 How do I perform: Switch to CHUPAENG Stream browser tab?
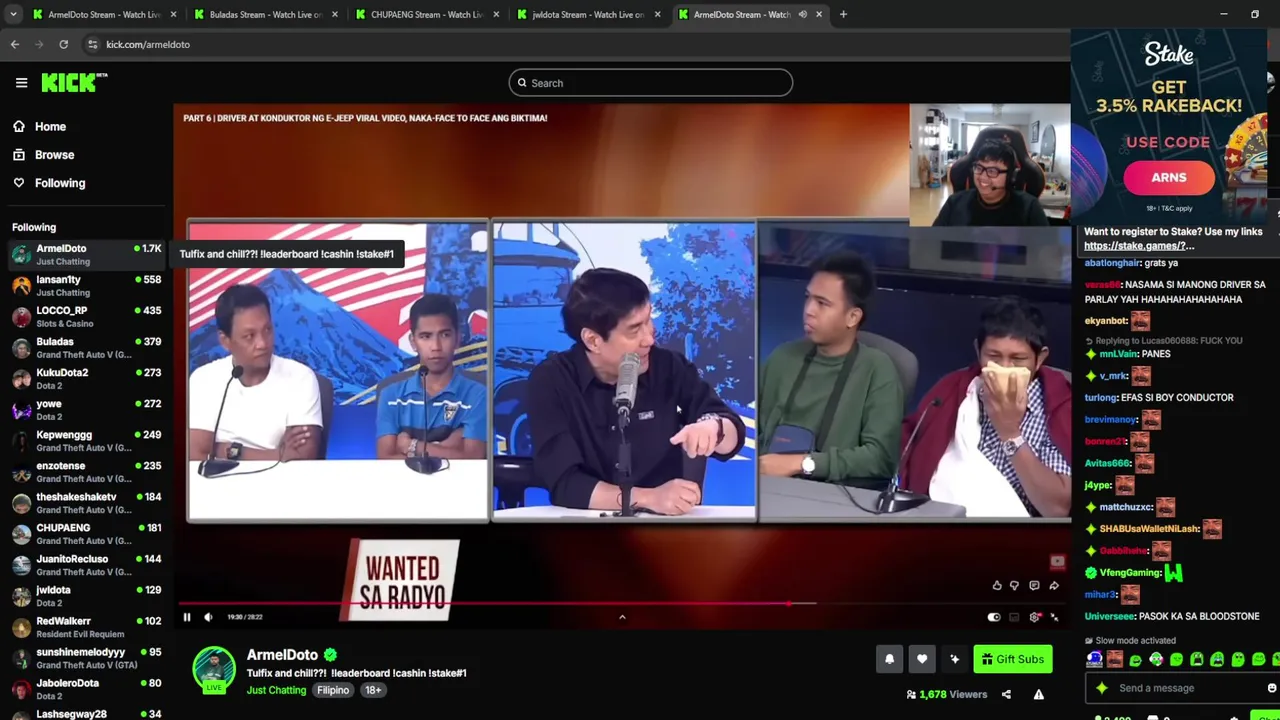click(x=427, y=15)
